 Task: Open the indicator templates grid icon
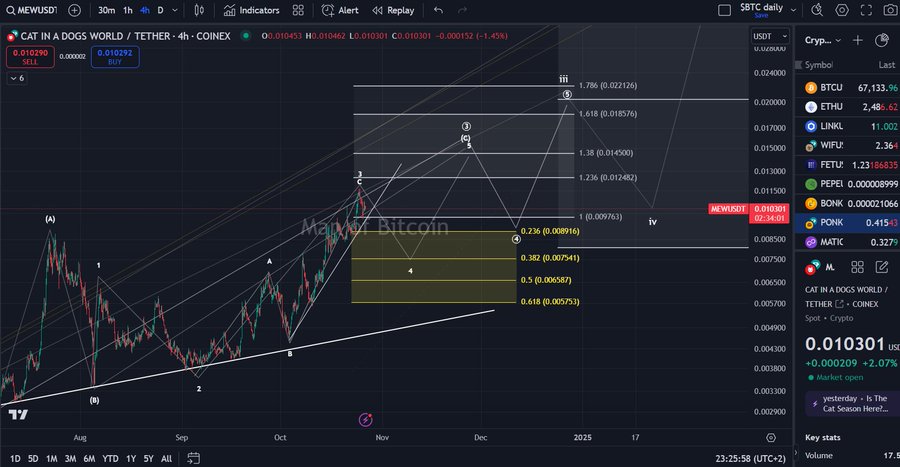pos(298,10)
